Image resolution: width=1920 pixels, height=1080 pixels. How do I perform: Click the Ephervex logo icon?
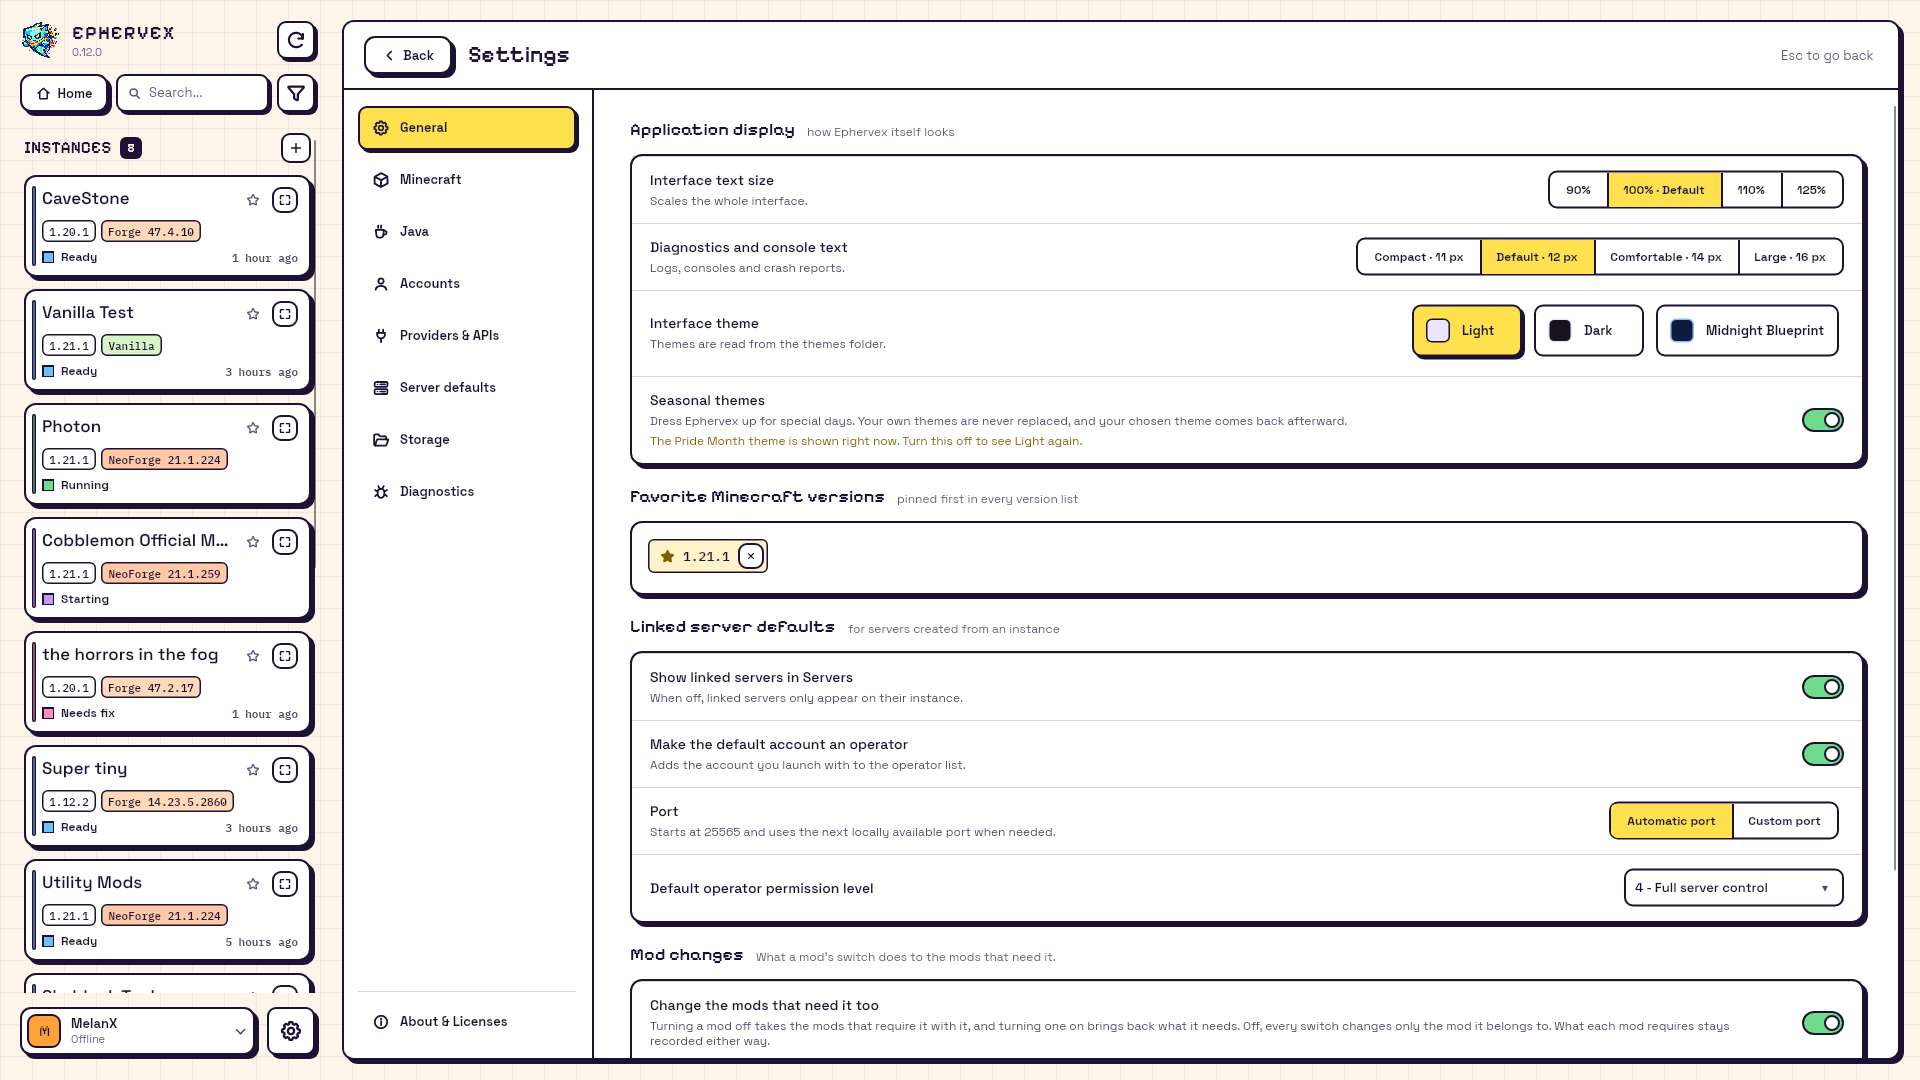tap(41, 40)
